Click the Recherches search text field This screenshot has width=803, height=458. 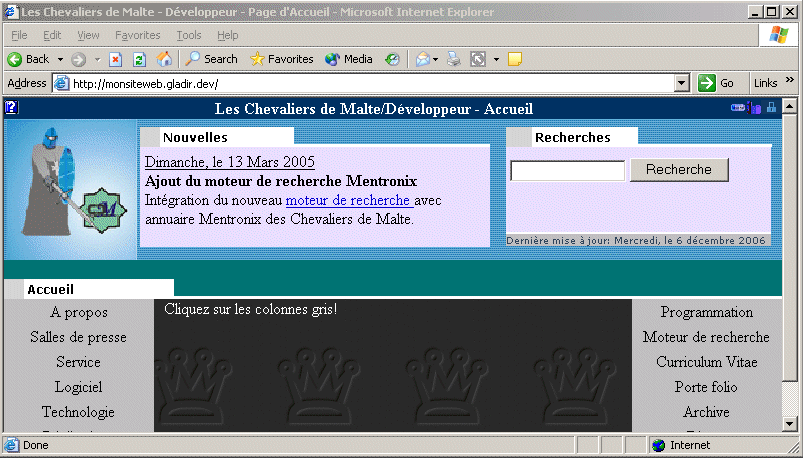tap(567, 171)
